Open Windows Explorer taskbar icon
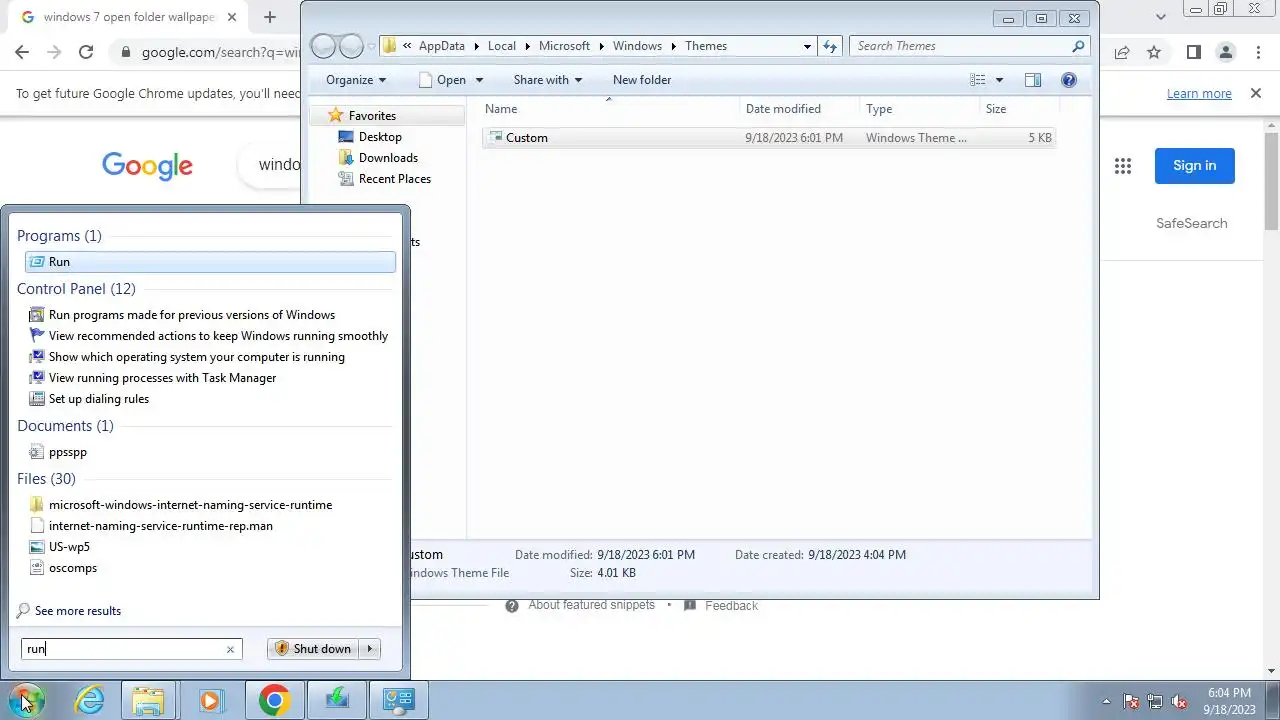The image size is (1280, 720). 148,700
